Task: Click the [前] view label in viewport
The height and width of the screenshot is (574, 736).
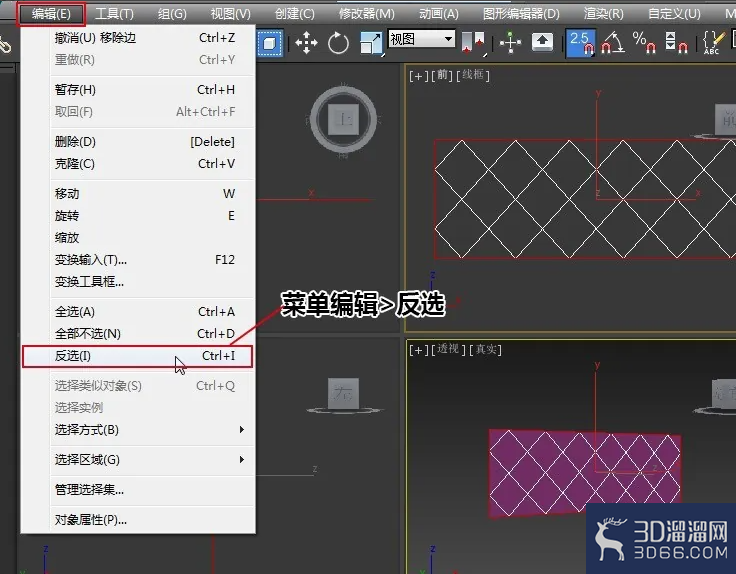Action: [442, 75]
